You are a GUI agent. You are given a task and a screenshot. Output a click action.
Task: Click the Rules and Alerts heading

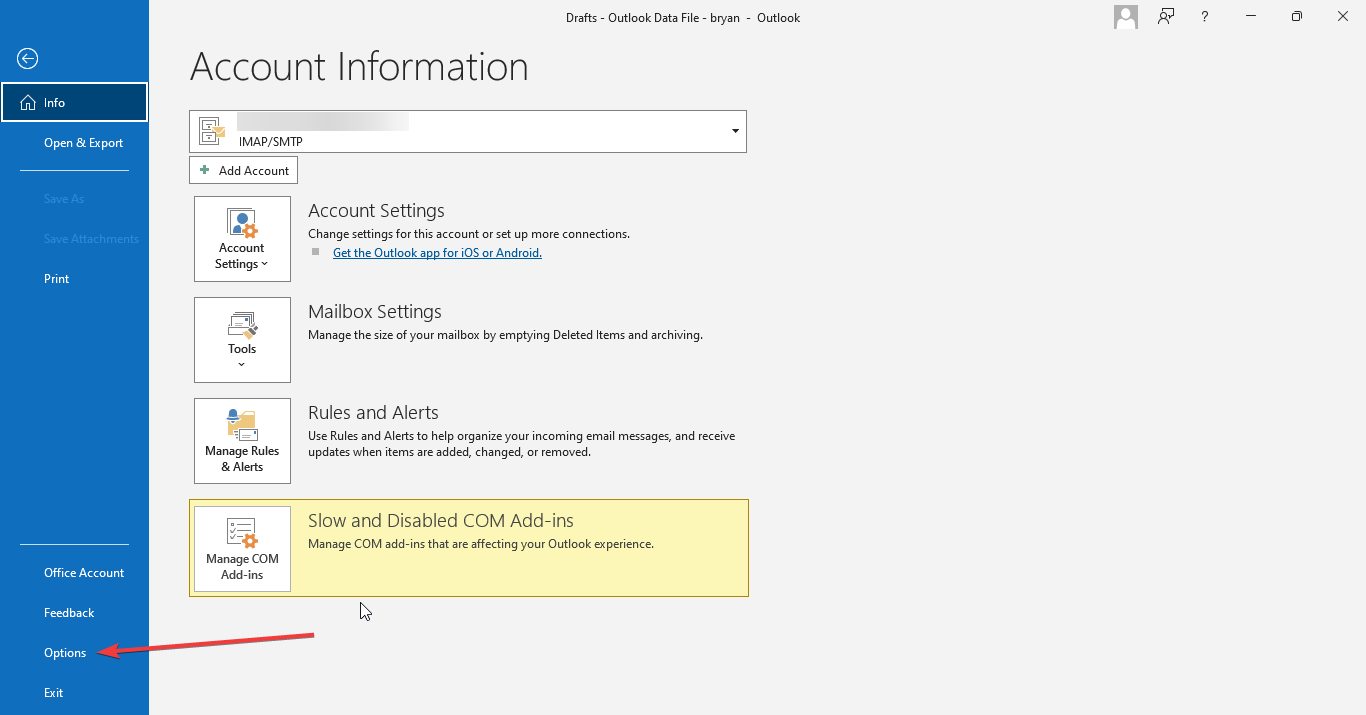(373, 413)
